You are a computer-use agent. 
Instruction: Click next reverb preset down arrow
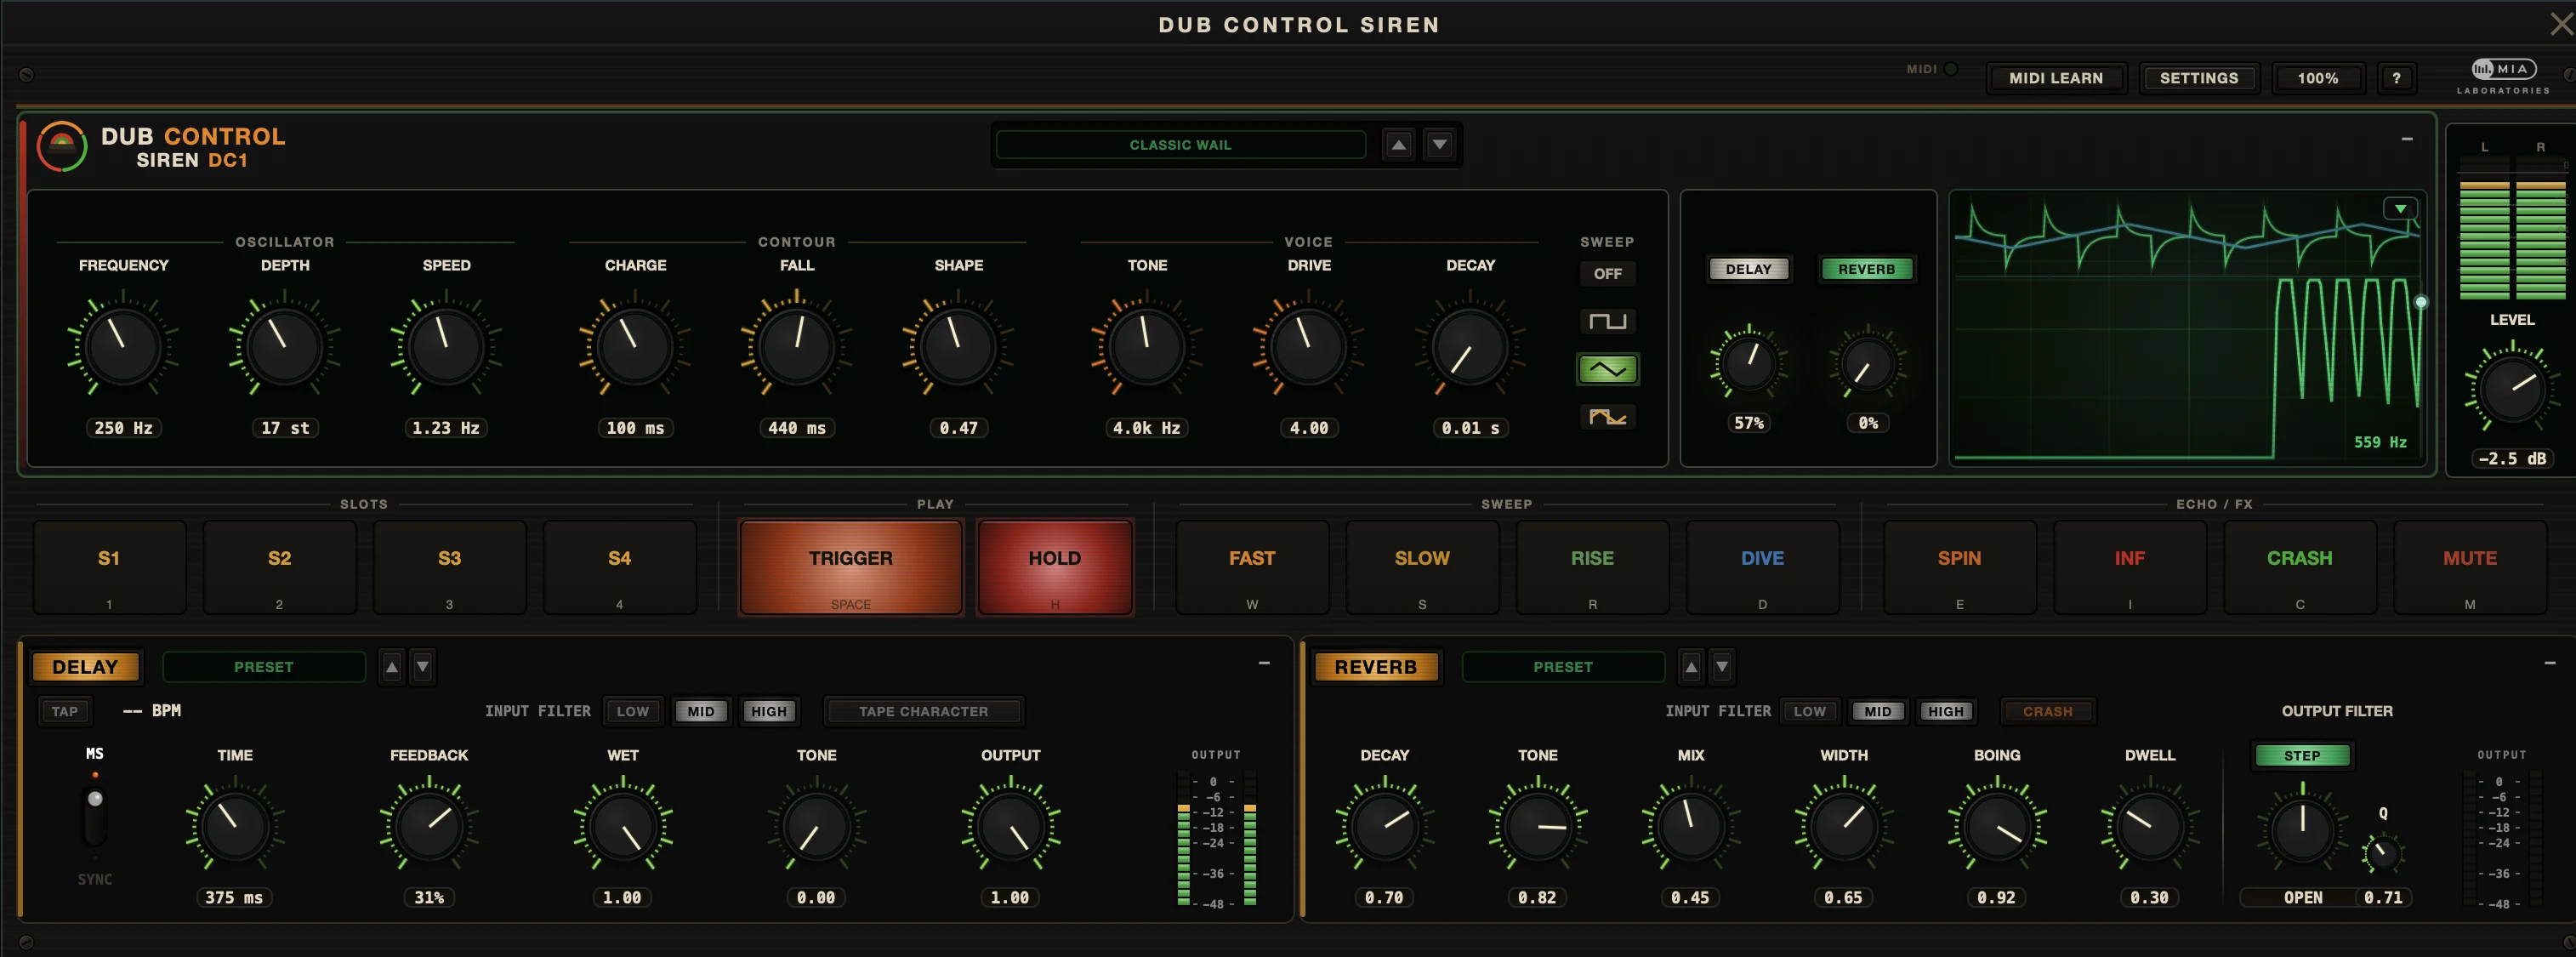coord(1721,667)
